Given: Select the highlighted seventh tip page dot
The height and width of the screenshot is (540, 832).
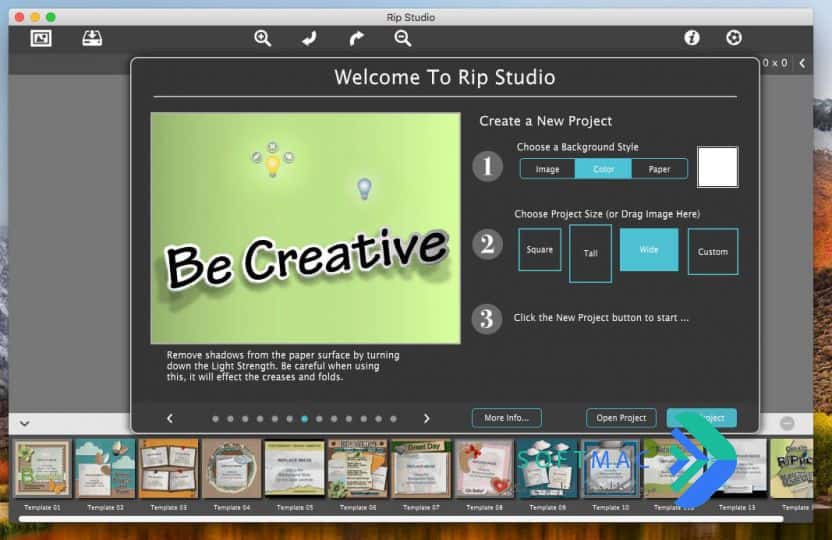Looking at the screenshot, I should click(305, 419).
